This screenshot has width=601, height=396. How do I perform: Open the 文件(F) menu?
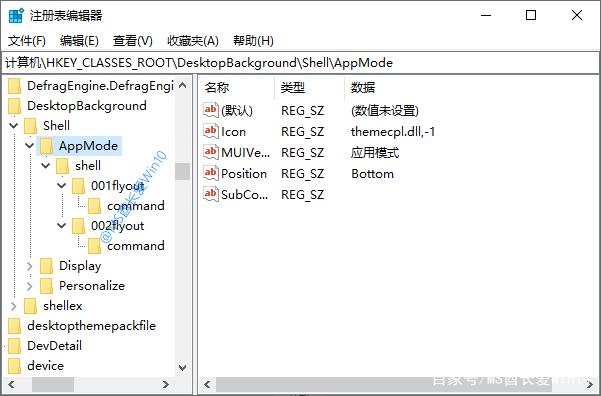[x=27, y=41]
